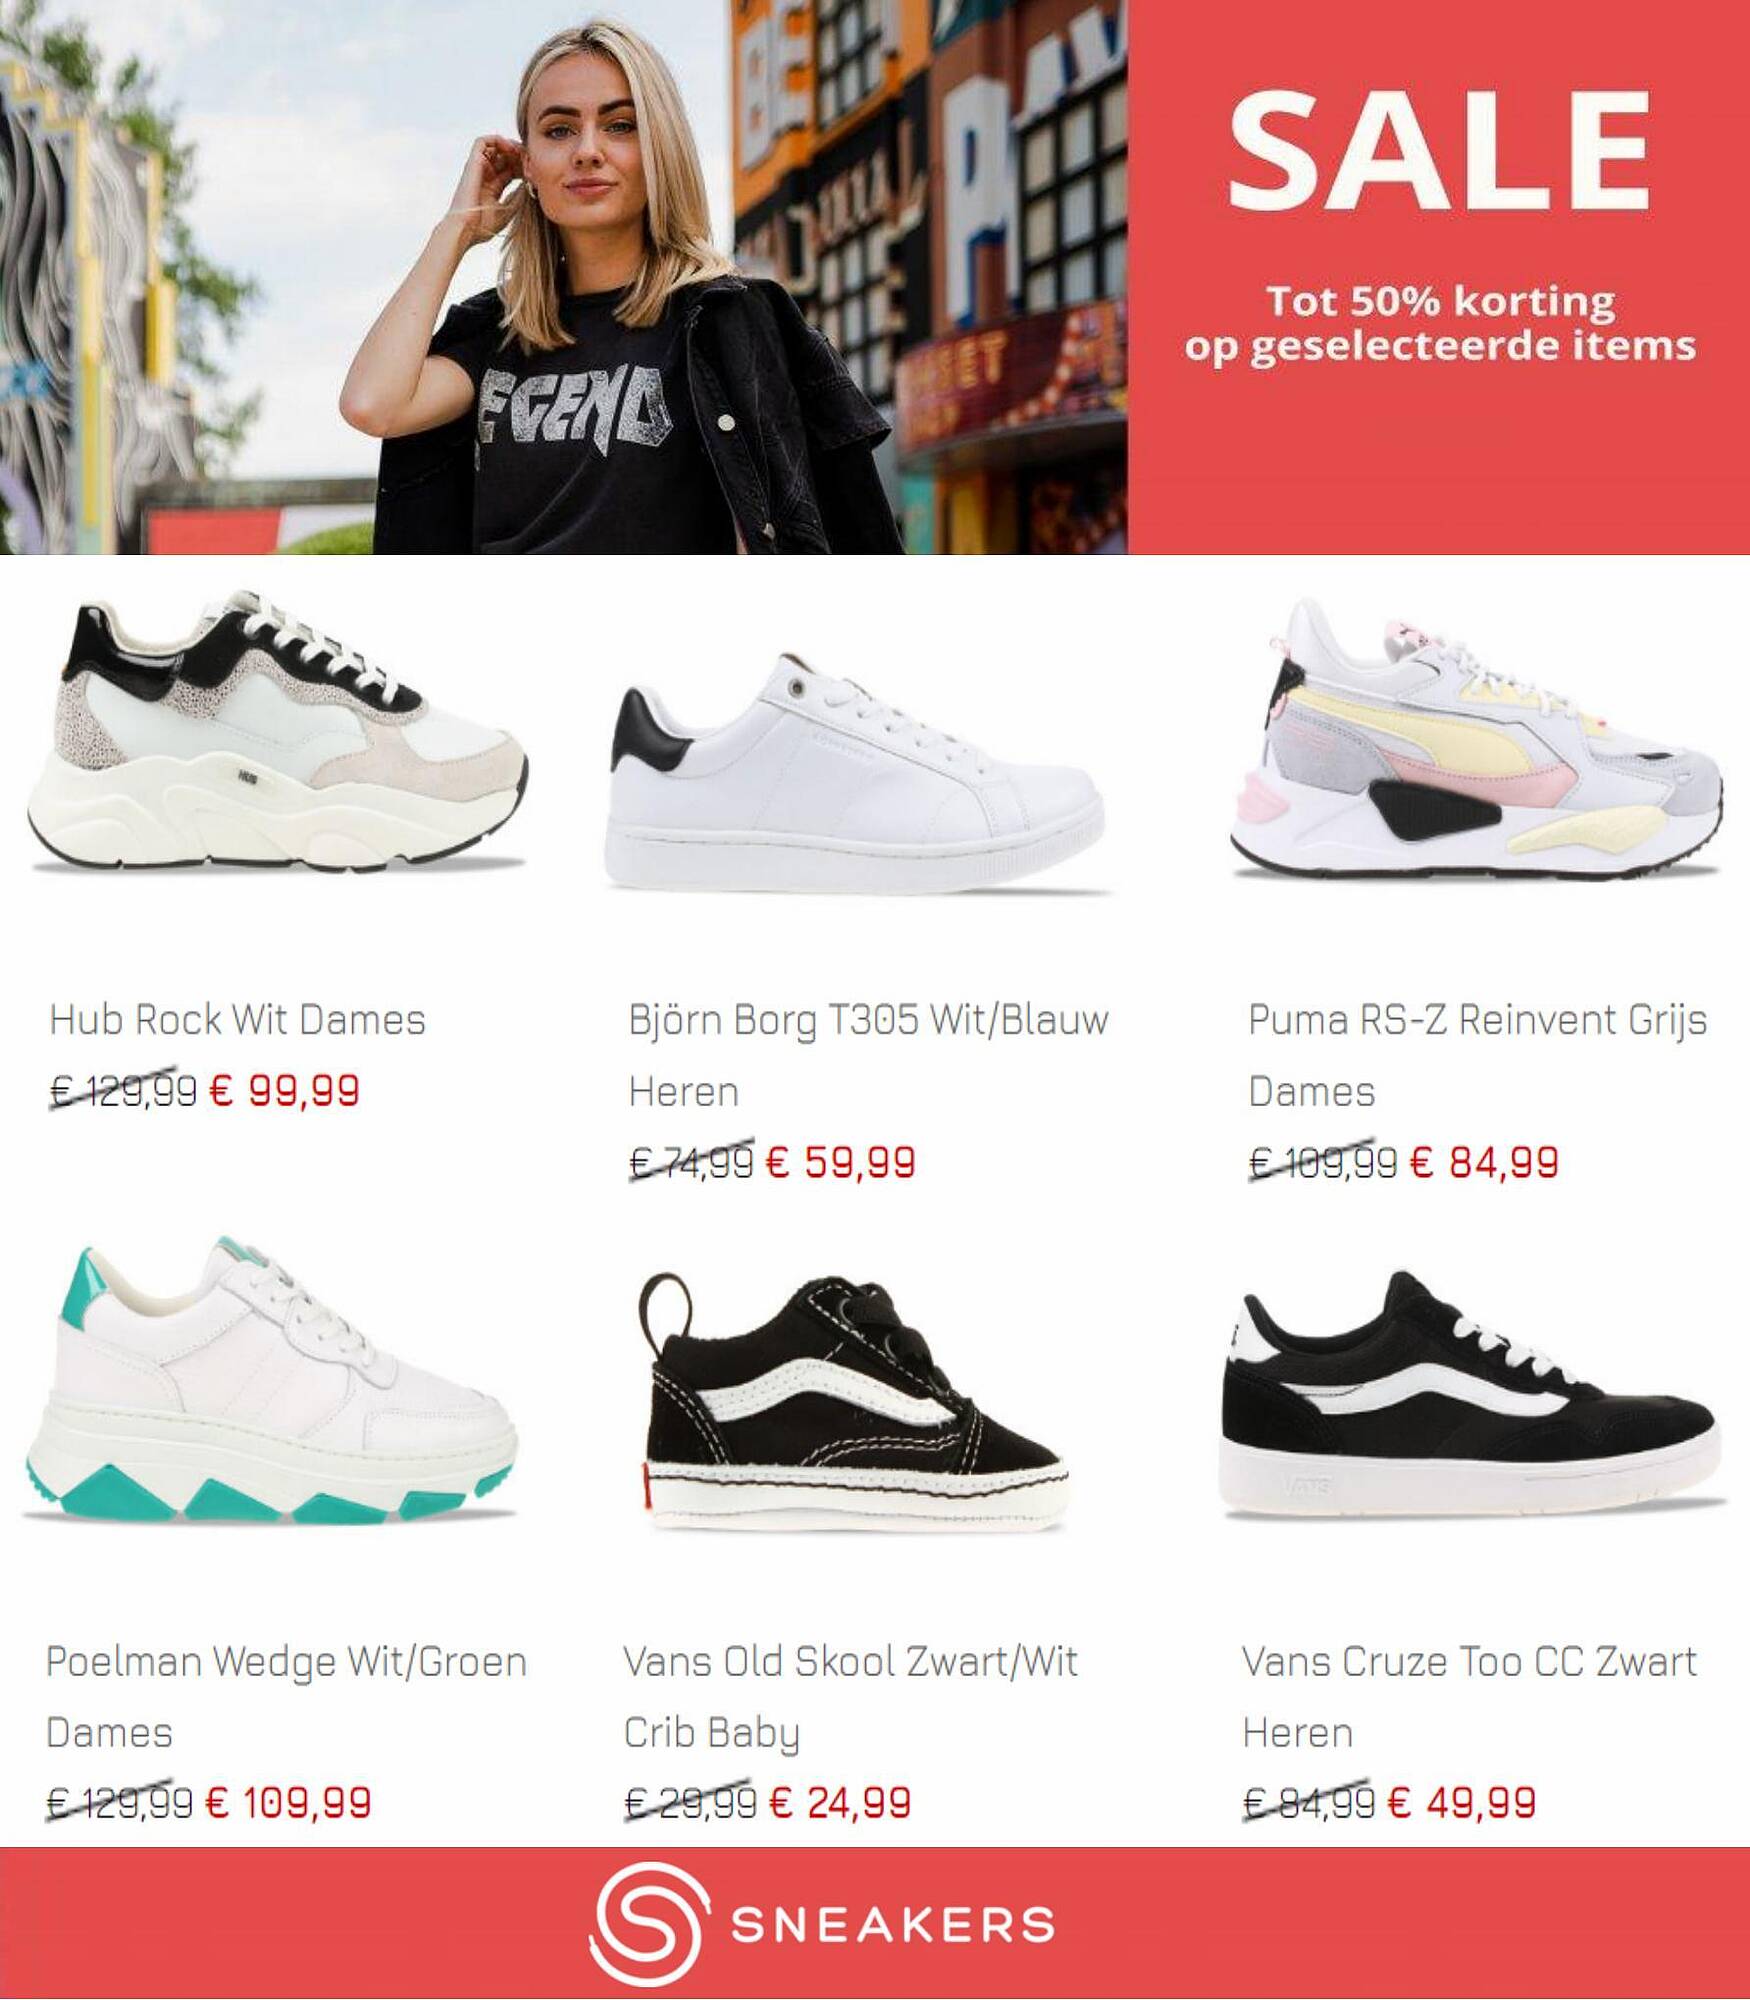Open the Hub Rock Wit Dames shoe image
The width and height of the screenshot is (1750, 2000).
coord(278,737)
